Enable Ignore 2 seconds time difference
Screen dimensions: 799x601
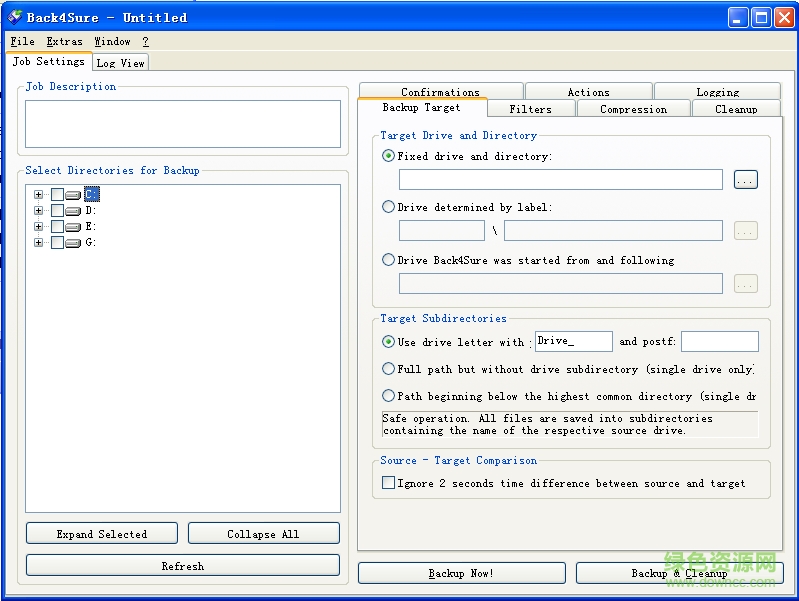coord(389,483)
